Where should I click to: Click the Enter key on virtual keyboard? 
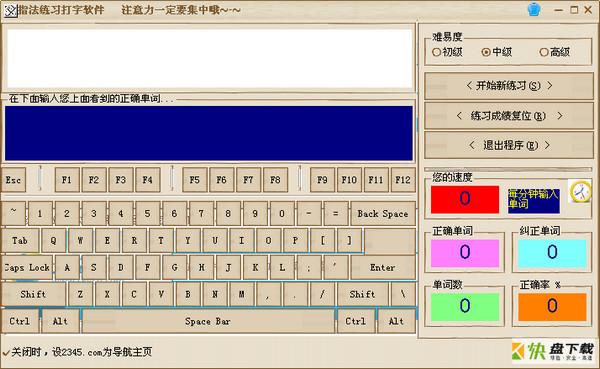[383, 268]
